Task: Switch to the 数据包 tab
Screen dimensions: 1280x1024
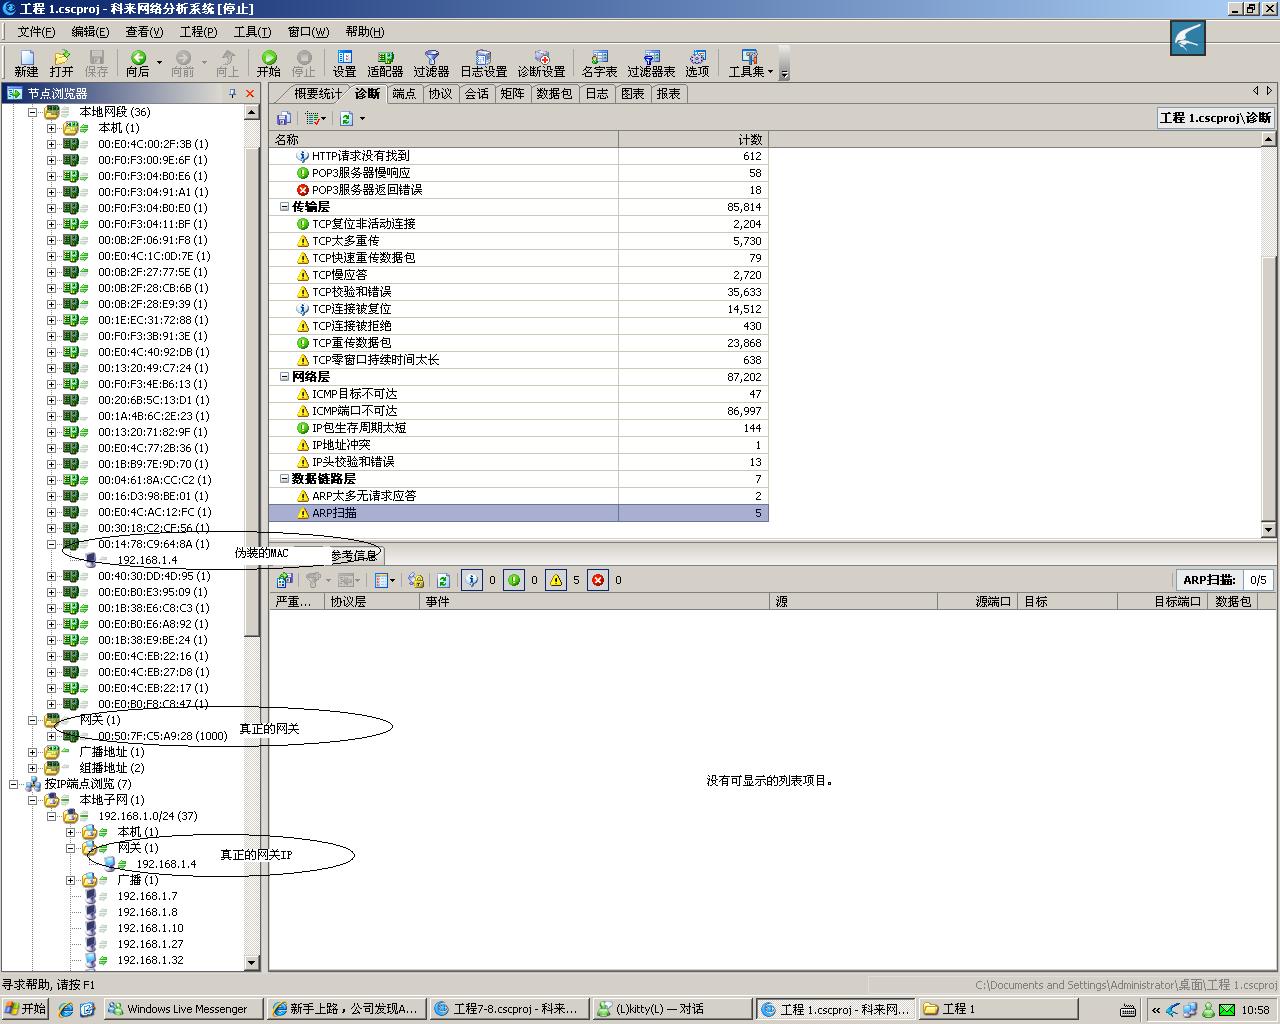Action: click(x=554, y=94)
